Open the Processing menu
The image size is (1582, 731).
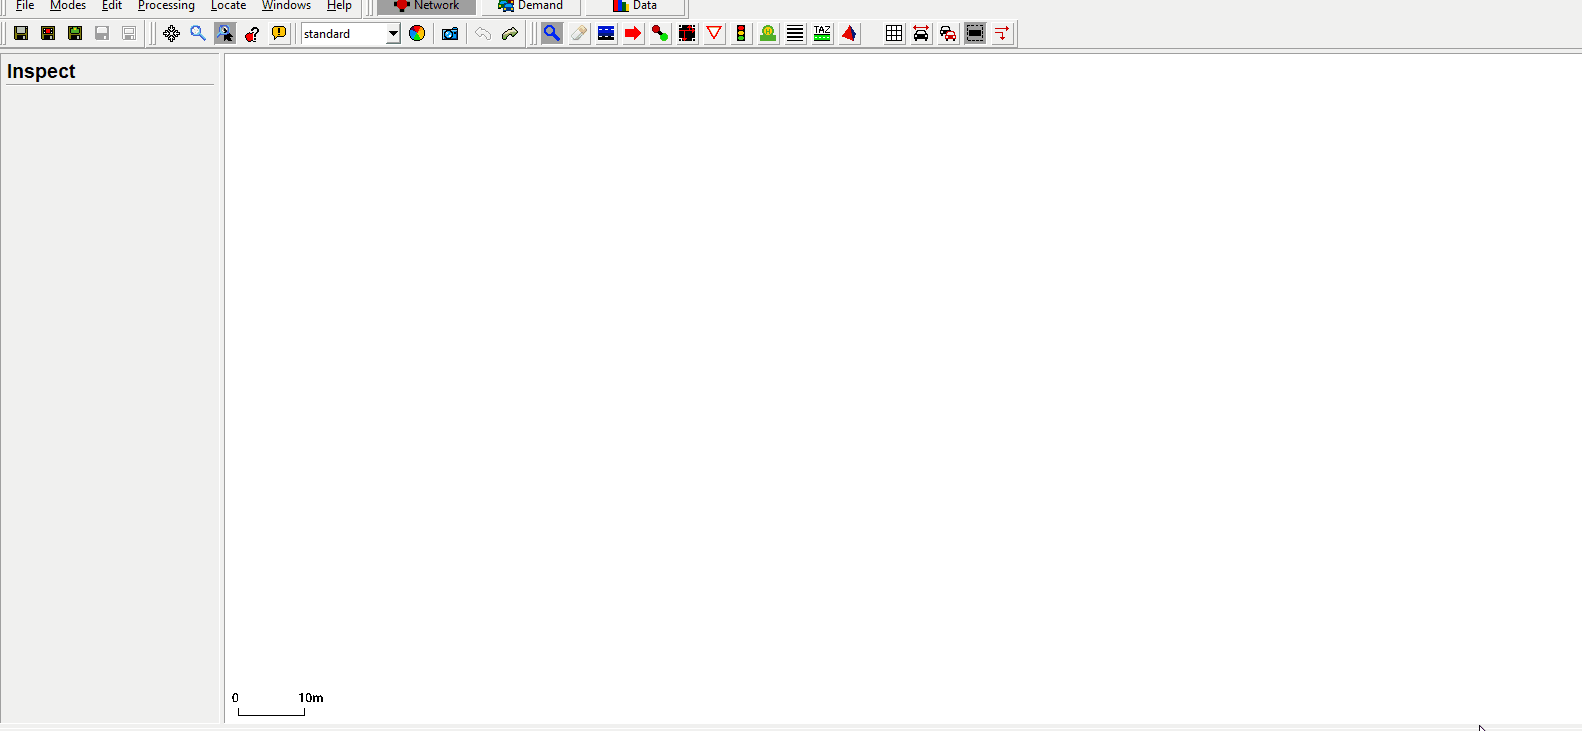pyautogui.click(x=166, y=6)
